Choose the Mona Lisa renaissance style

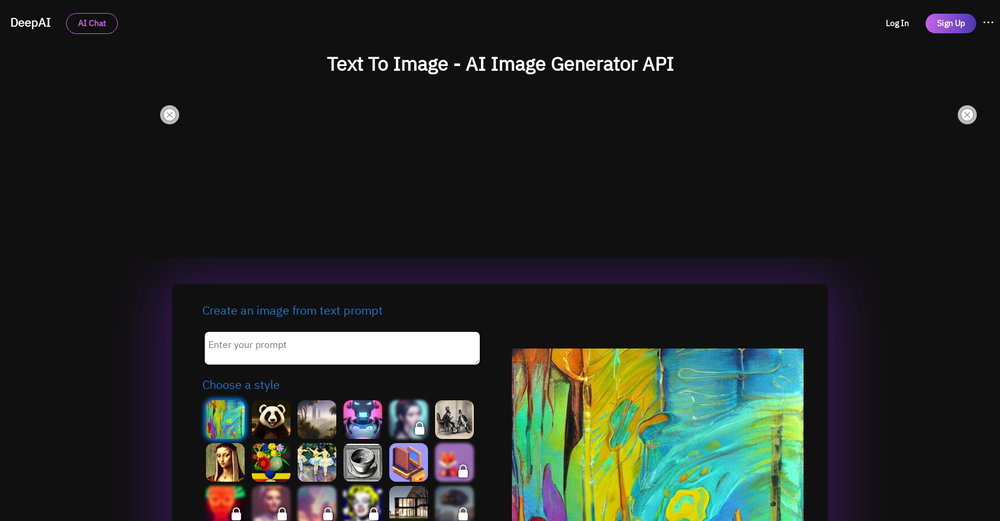pos(225,462)
